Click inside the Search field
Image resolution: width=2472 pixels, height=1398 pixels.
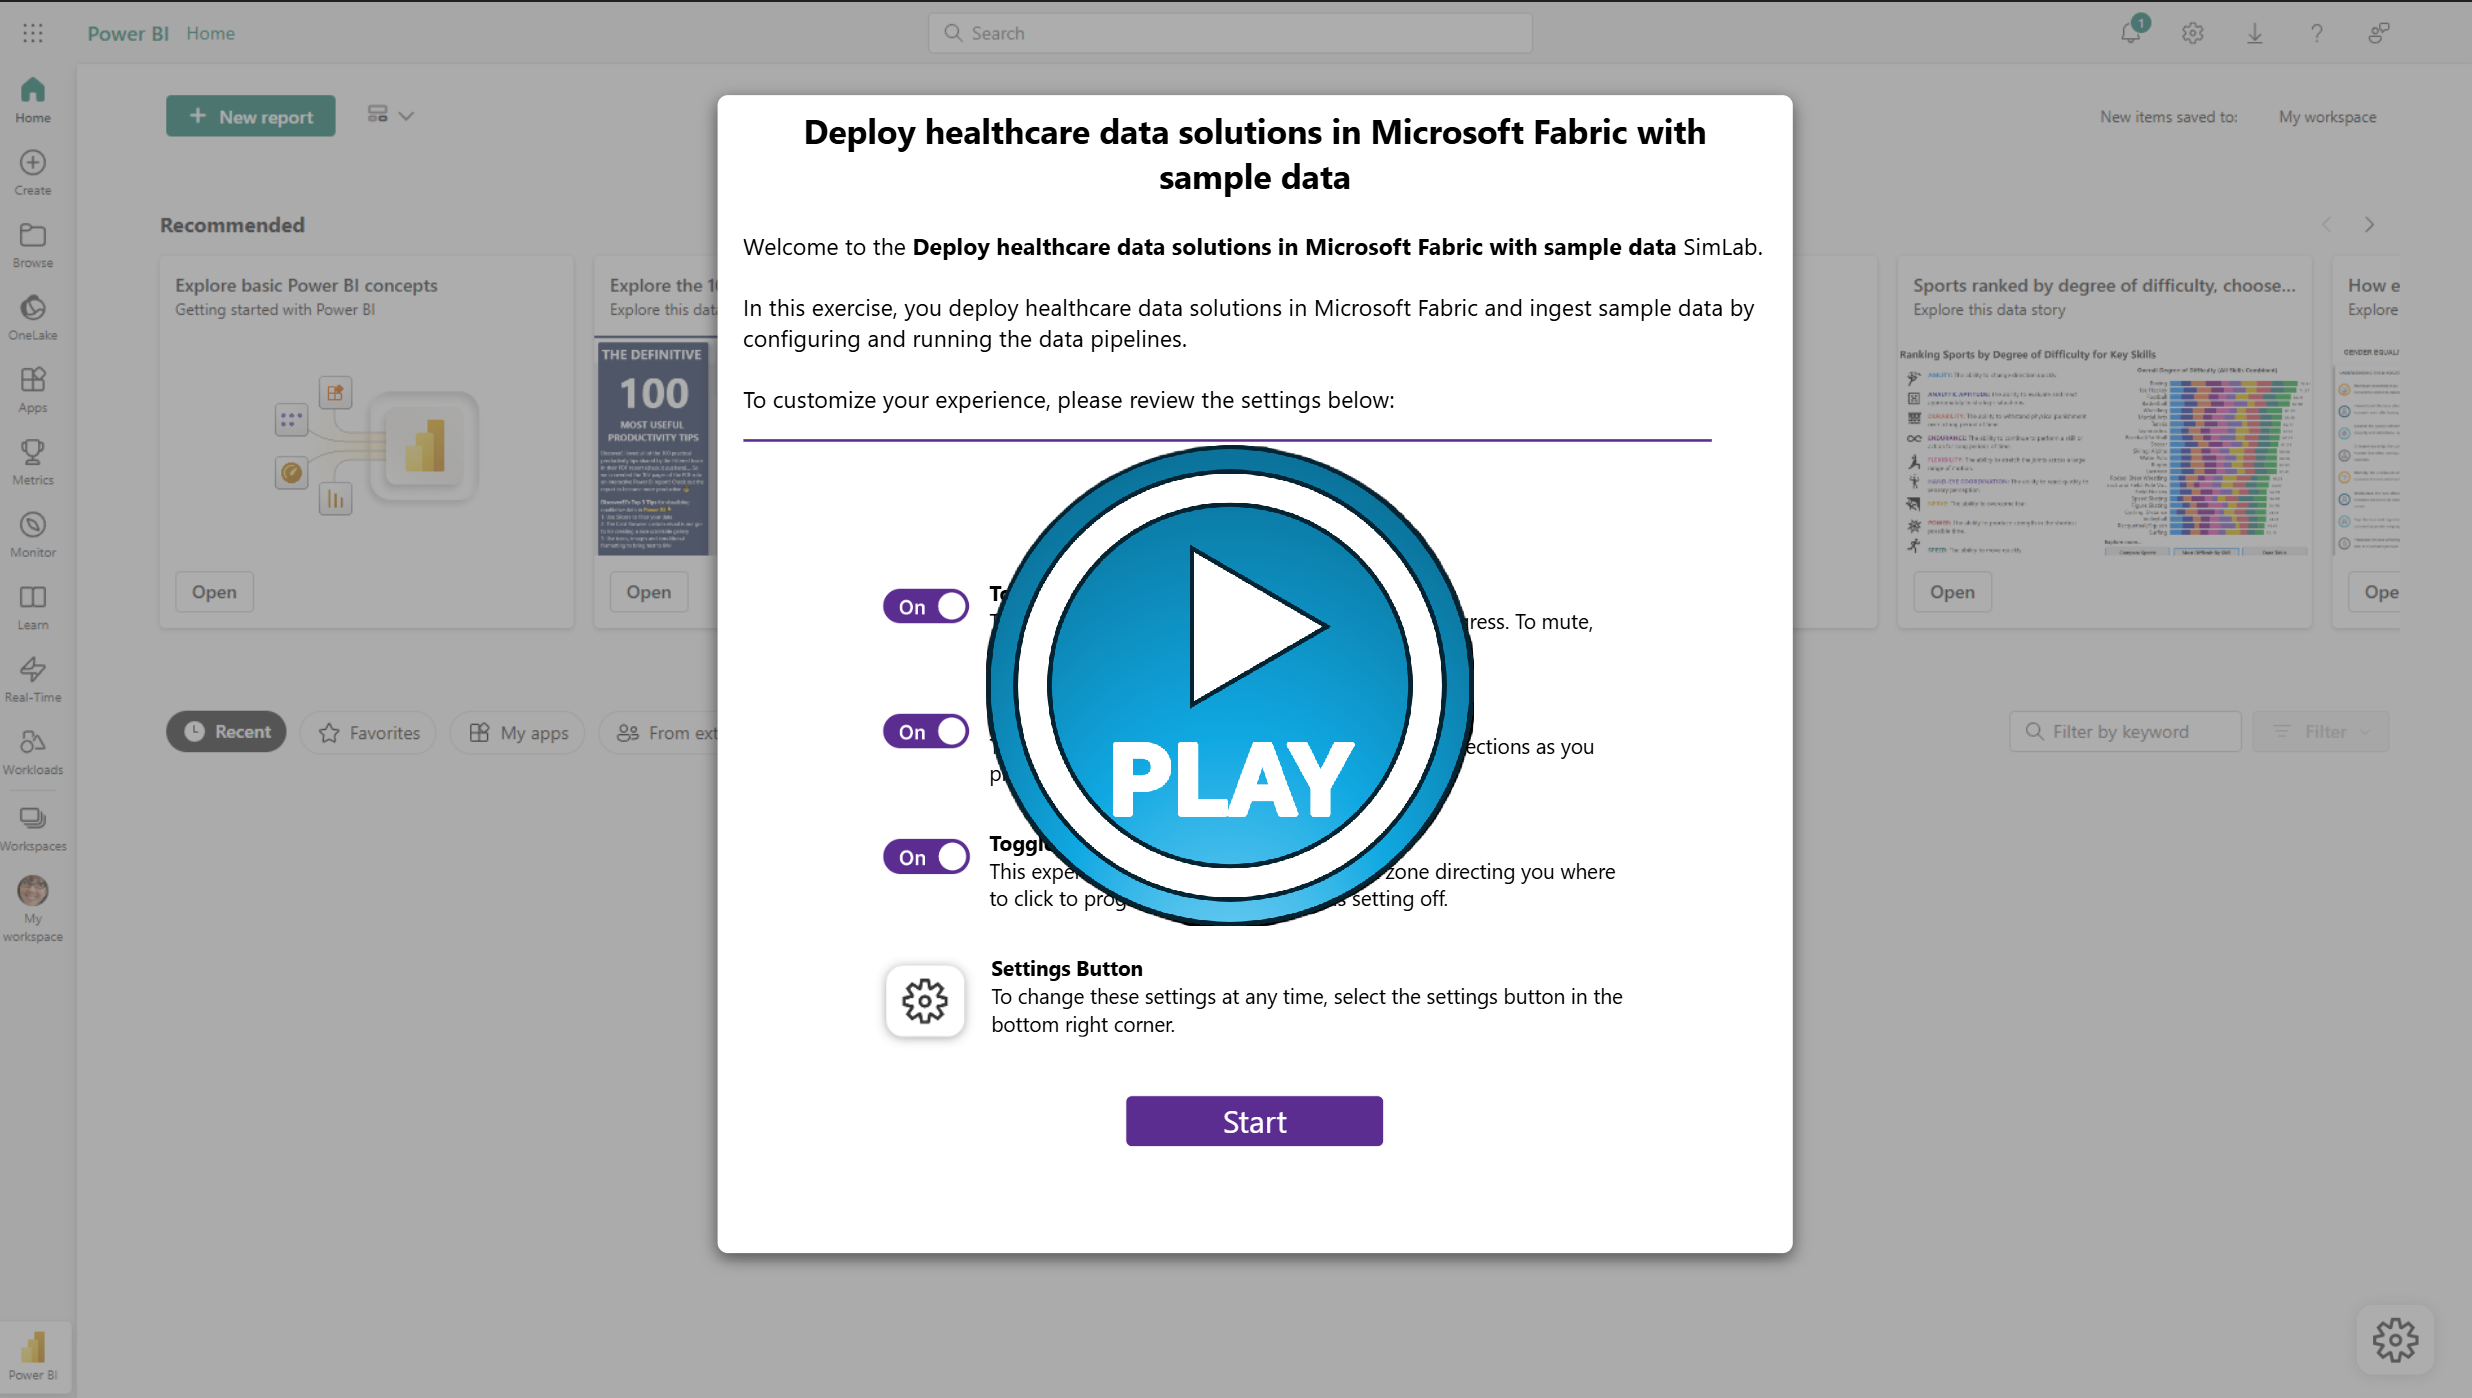(x=1228, y=32)
